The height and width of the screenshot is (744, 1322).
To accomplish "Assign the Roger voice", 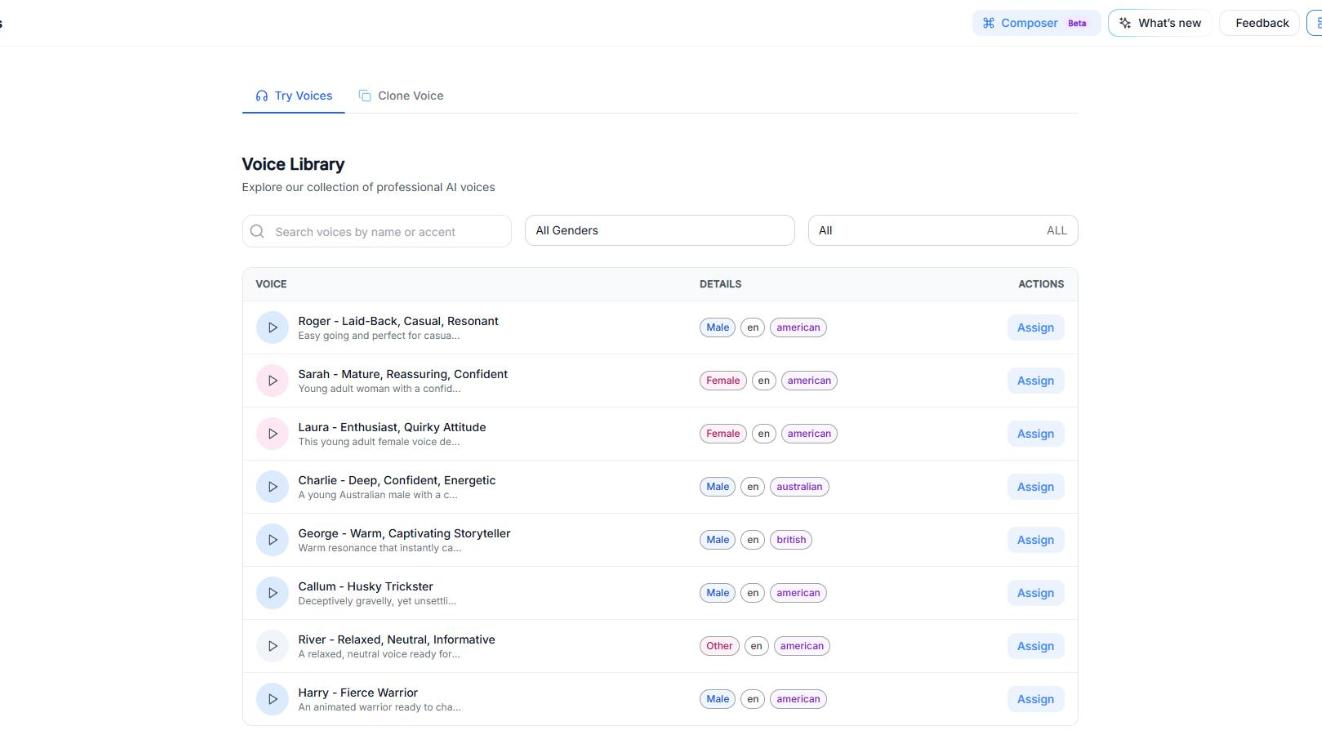I will tap(1035, 328).
